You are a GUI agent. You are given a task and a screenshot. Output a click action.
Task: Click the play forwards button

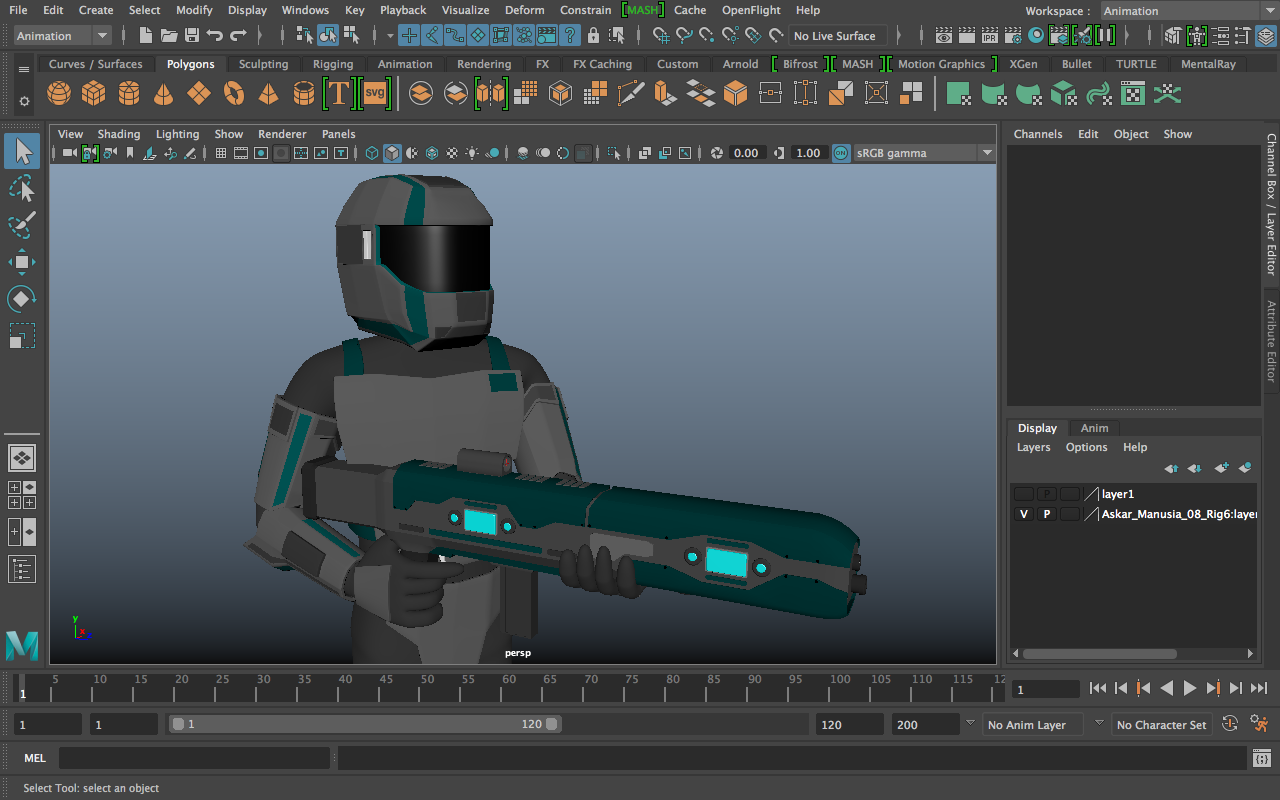1190,688
